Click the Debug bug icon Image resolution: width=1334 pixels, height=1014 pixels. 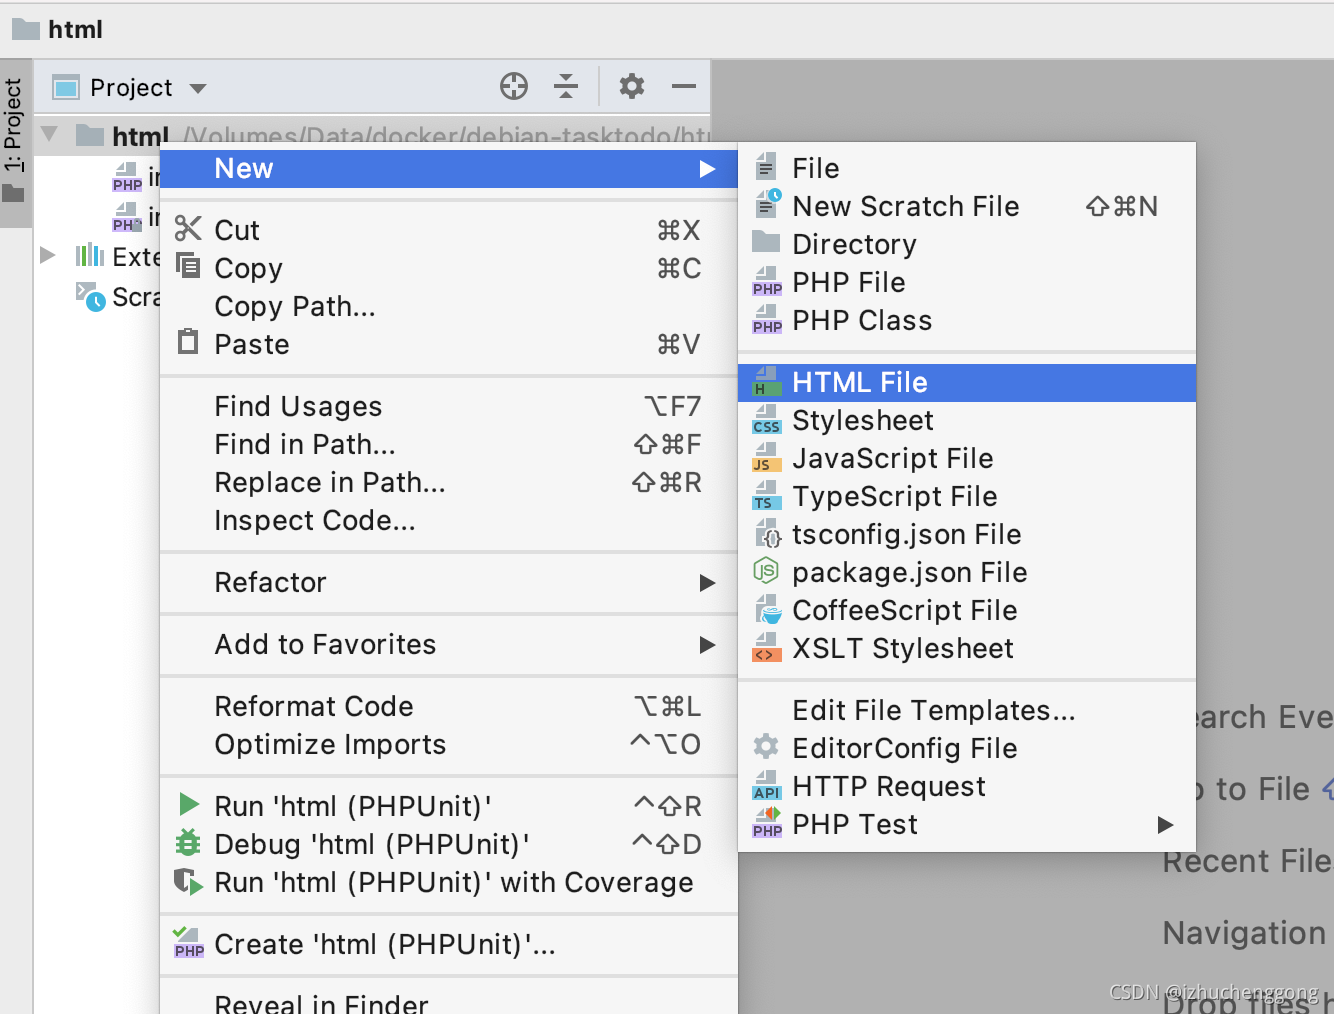tap(188, 843)
